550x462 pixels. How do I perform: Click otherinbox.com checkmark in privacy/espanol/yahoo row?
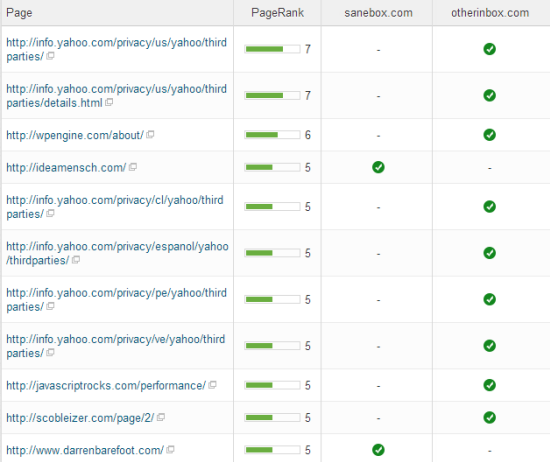(x=489, y=253)
